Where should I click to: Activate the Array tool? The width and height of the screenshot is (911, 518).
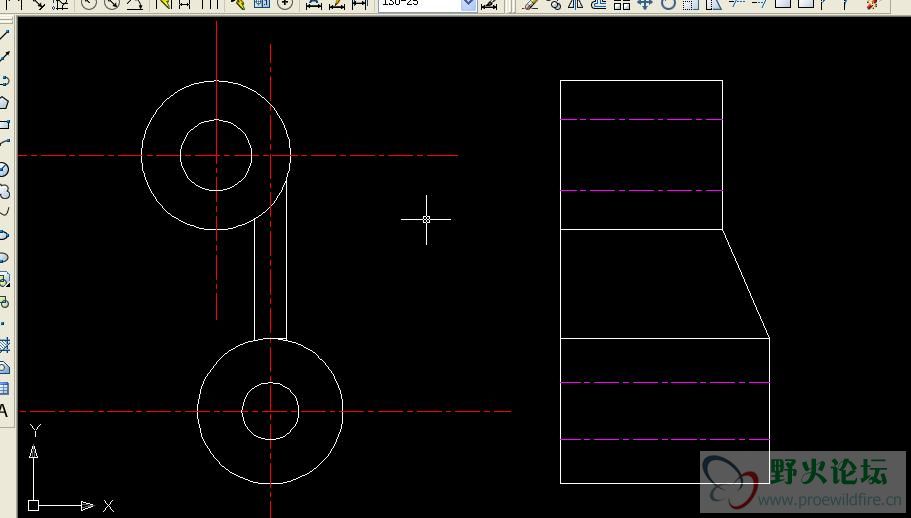(x=622, y=5)
